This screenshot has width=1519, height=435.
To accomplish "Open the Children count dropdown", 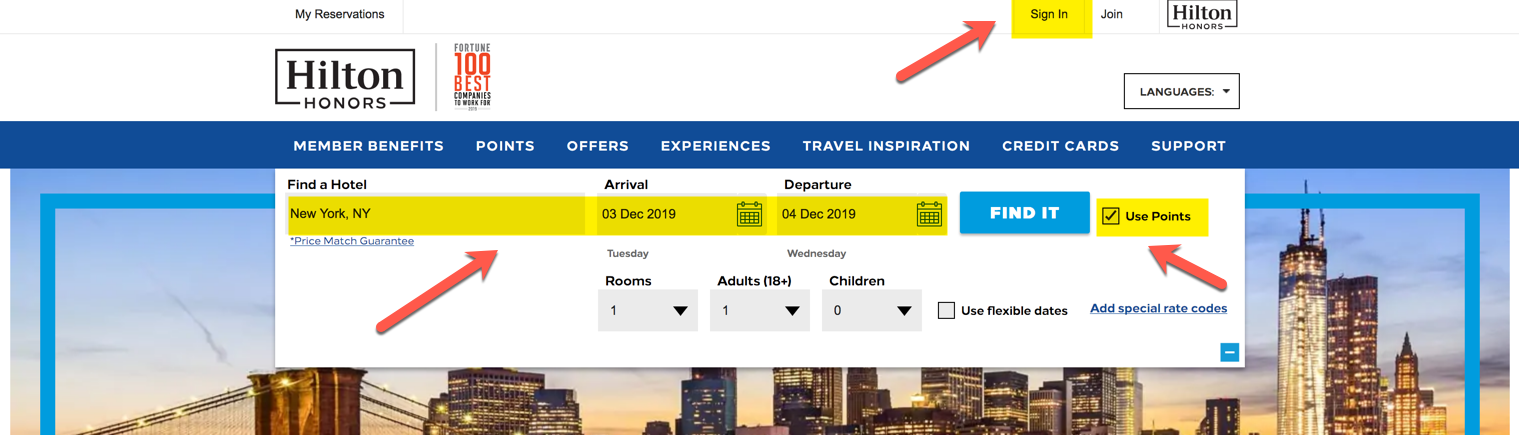I will pos(872,311).
